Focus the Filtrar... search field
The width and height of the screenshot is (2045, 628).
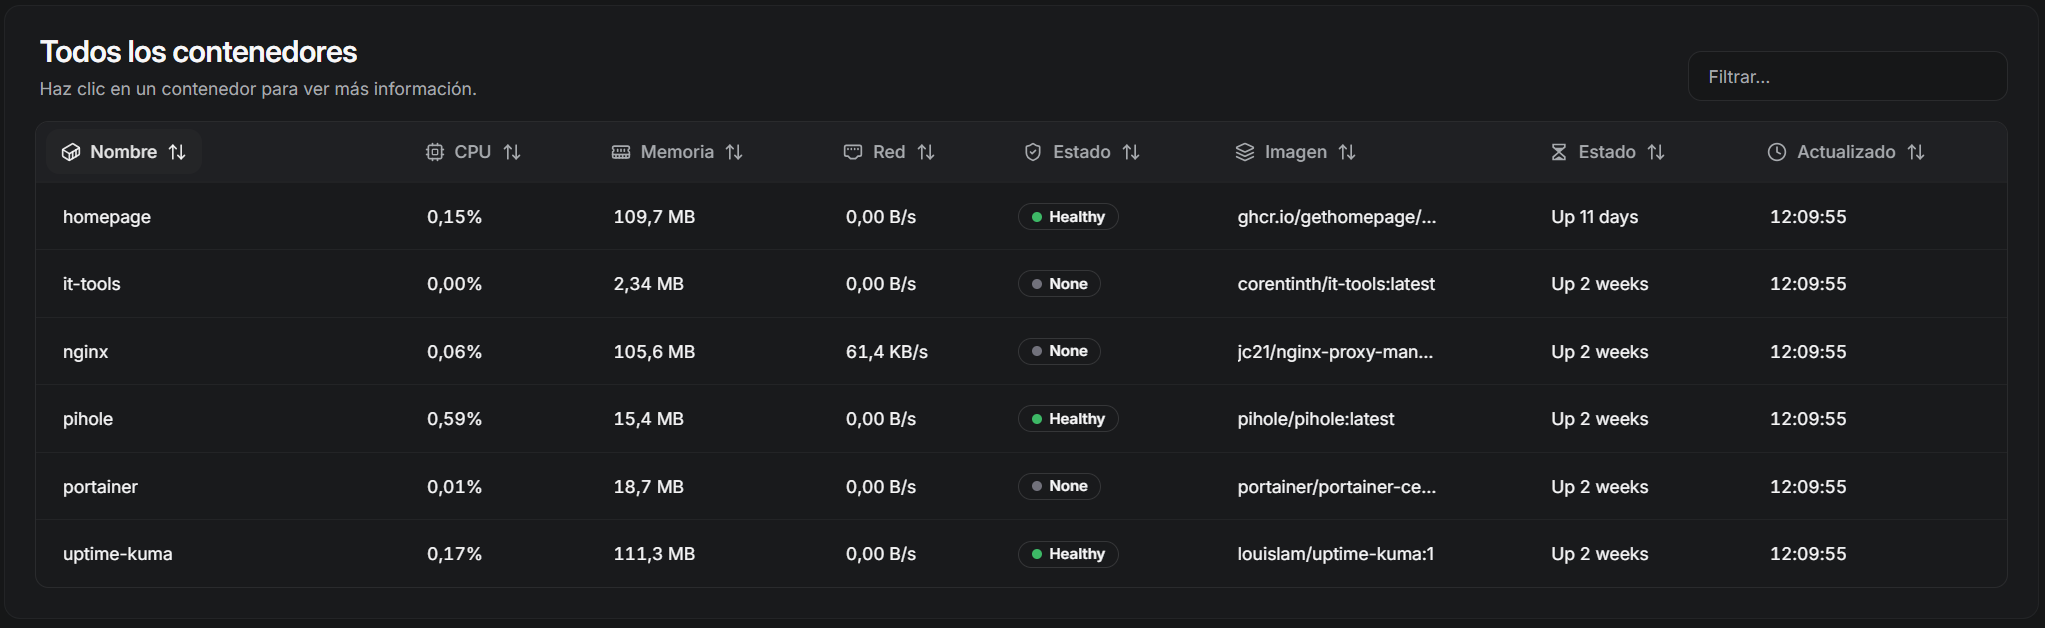1847,77
